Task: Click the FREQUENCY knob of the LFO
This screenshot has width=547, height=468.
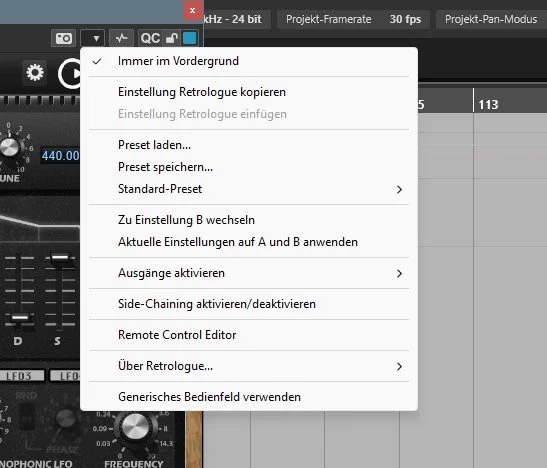Action: click(135, 426)
